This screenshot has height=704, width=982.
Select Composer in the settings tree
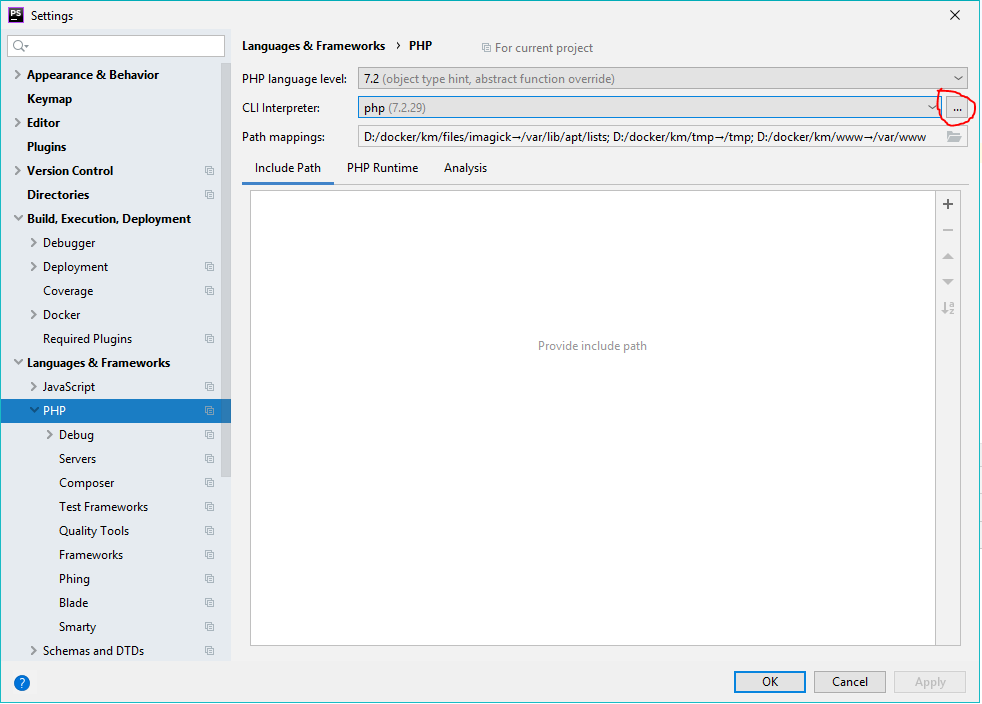pyautogui.click(x=86, y=483)
